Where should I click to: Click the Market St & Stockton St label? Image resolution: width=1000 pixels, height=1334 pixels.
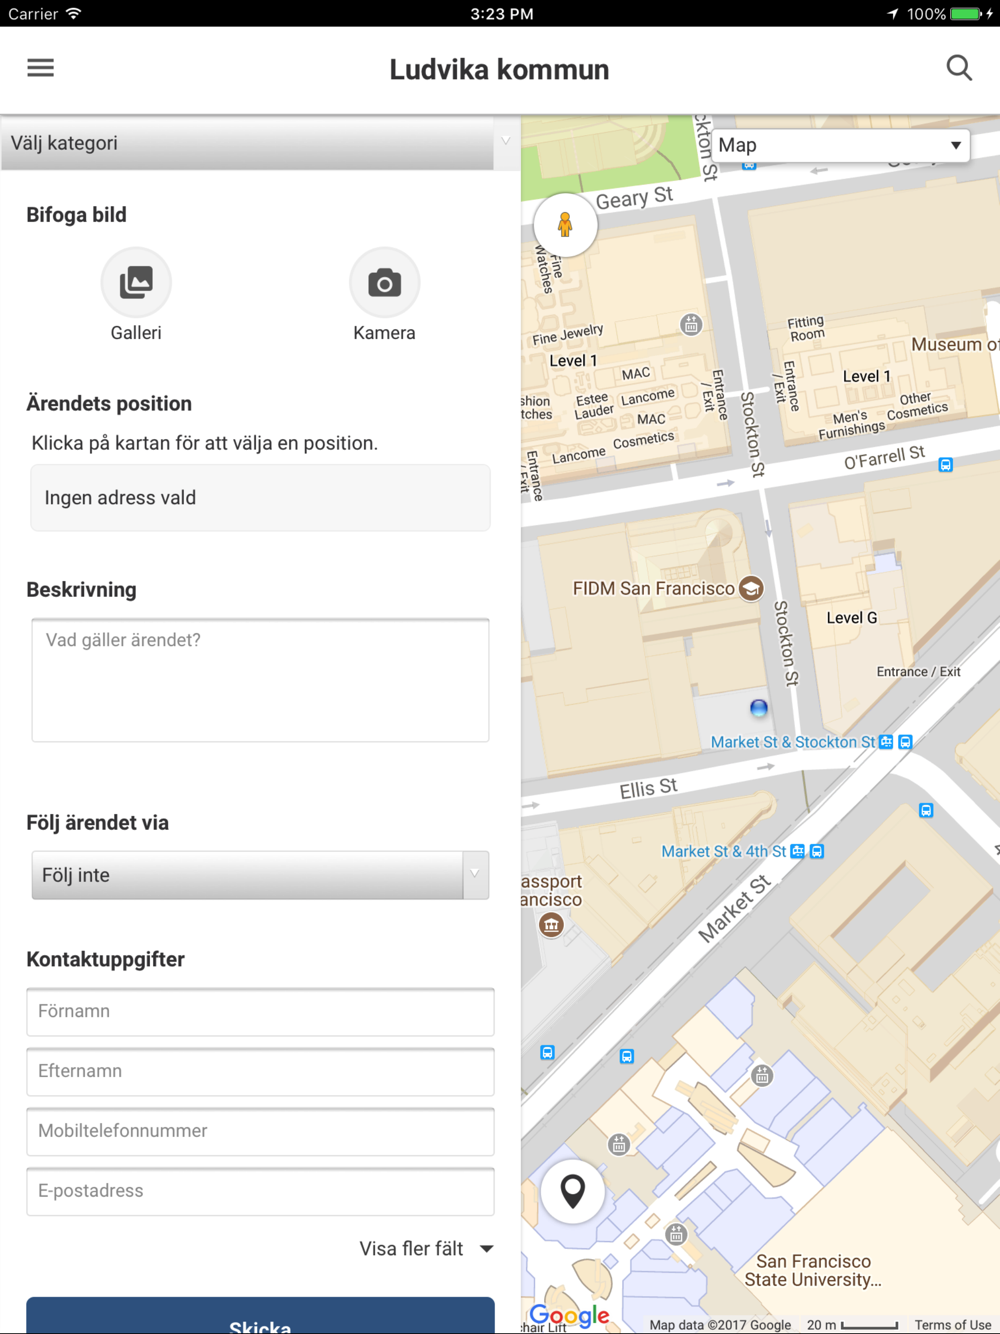(x=793, y=742)
